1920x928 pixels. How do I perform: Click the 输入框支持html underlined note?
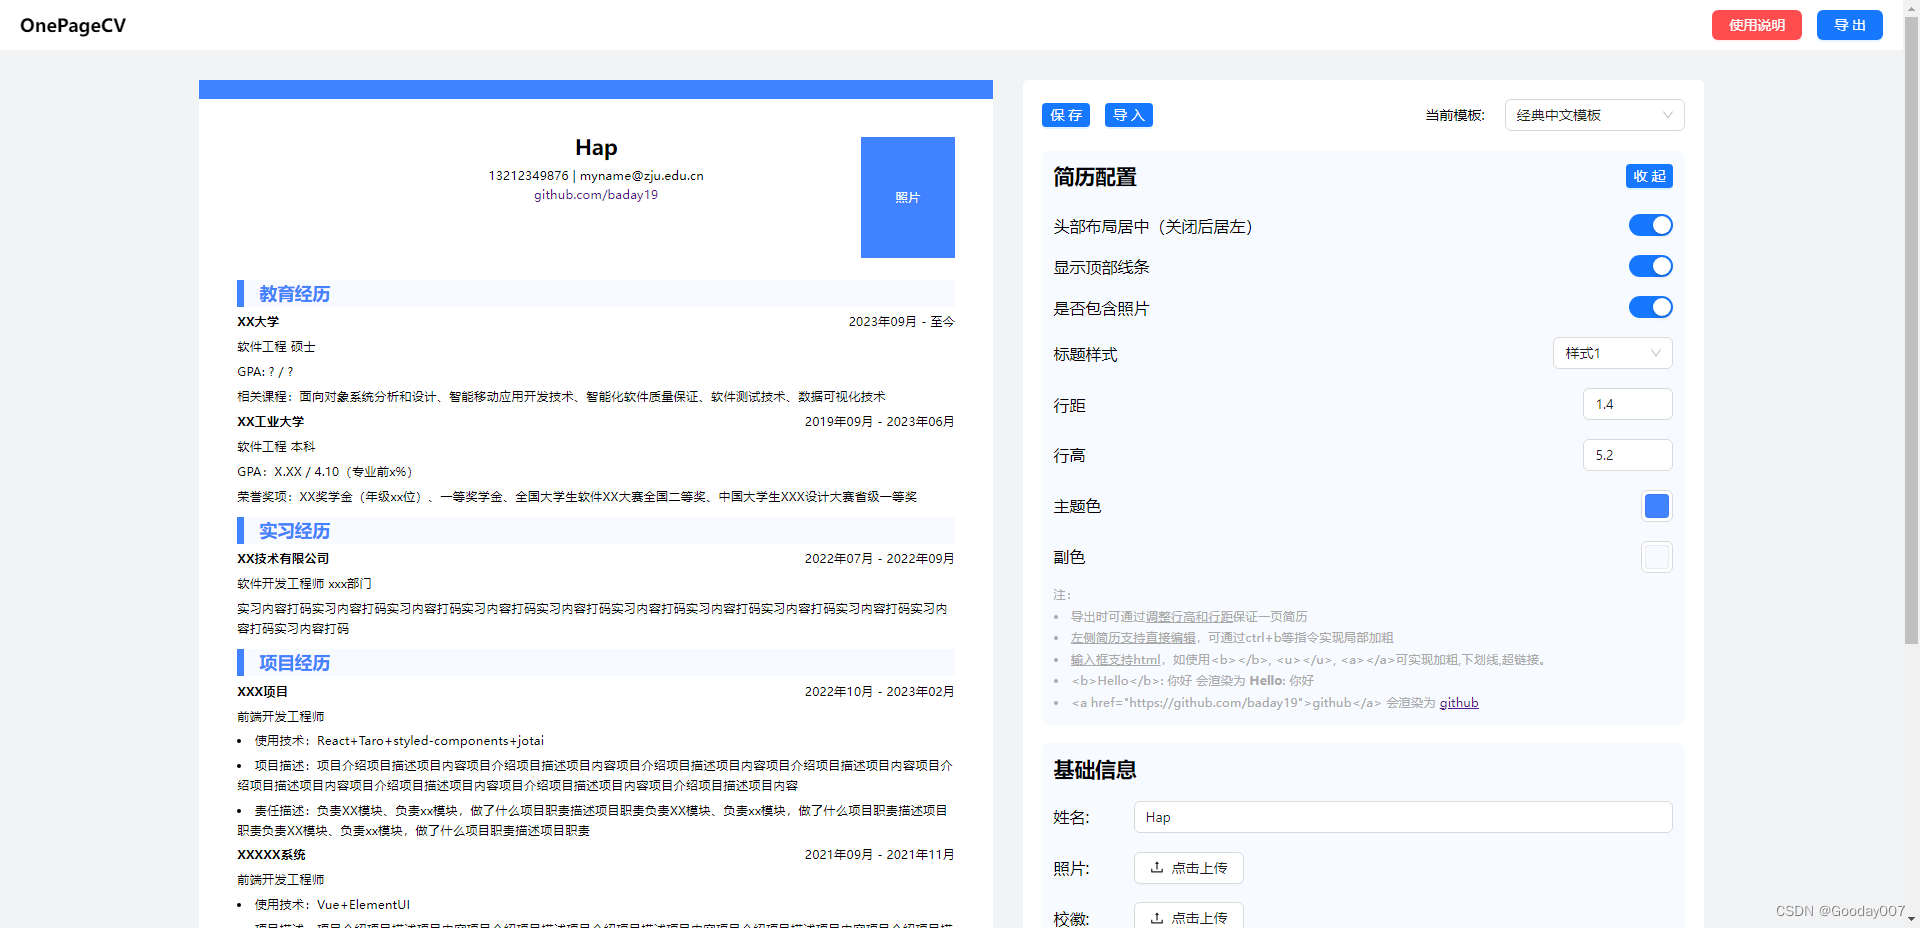coord(1115,660)
